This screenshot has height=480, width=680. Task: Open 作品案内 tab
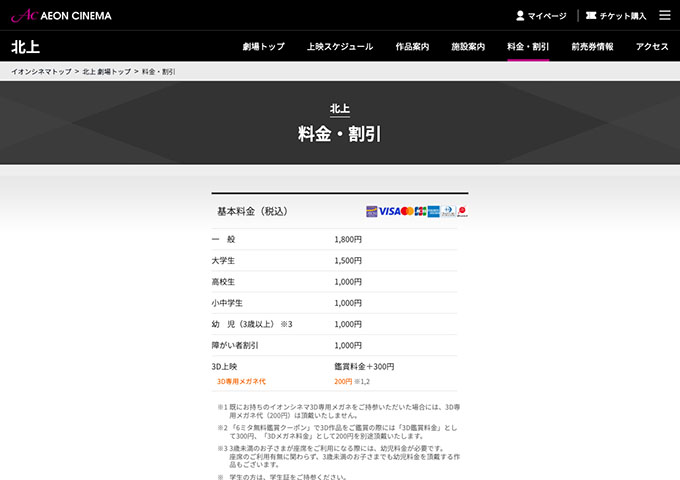(412, 46)
